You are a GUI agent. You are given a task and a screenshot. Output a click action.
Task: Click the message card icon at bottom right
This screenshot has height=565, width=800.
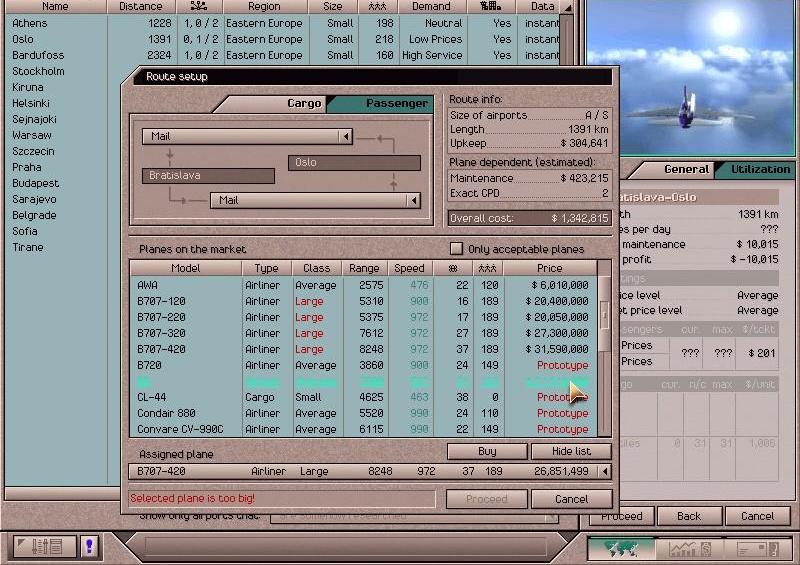pyautogui.click(x=757, y=547)
